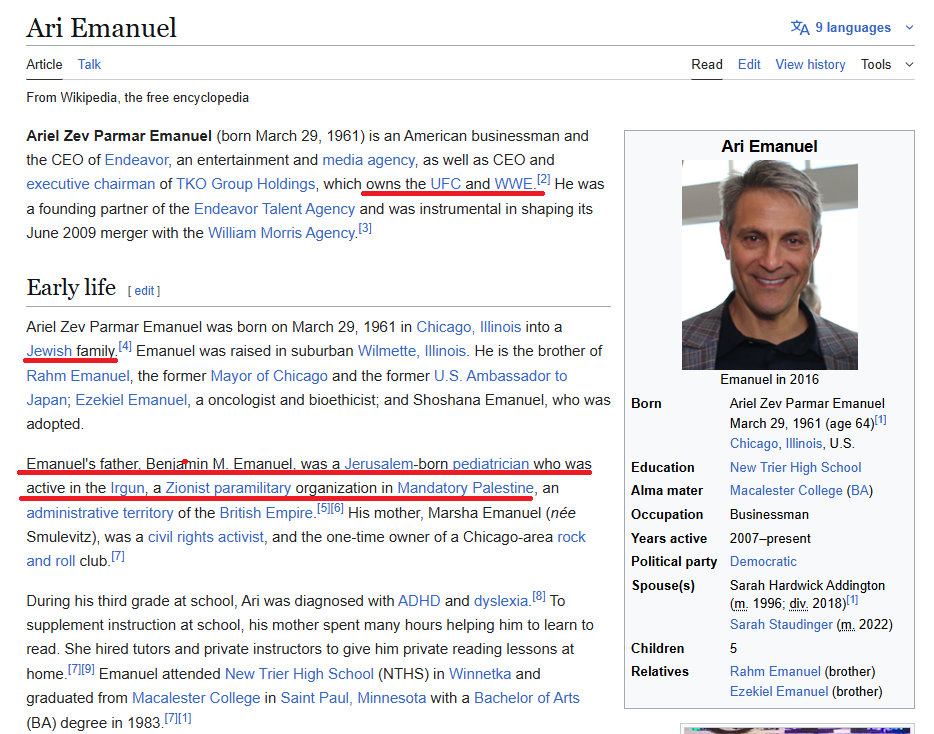Open the Saint Paul, Minnesota link
This screenshot has width=934, height=734.
click(353, 698)
